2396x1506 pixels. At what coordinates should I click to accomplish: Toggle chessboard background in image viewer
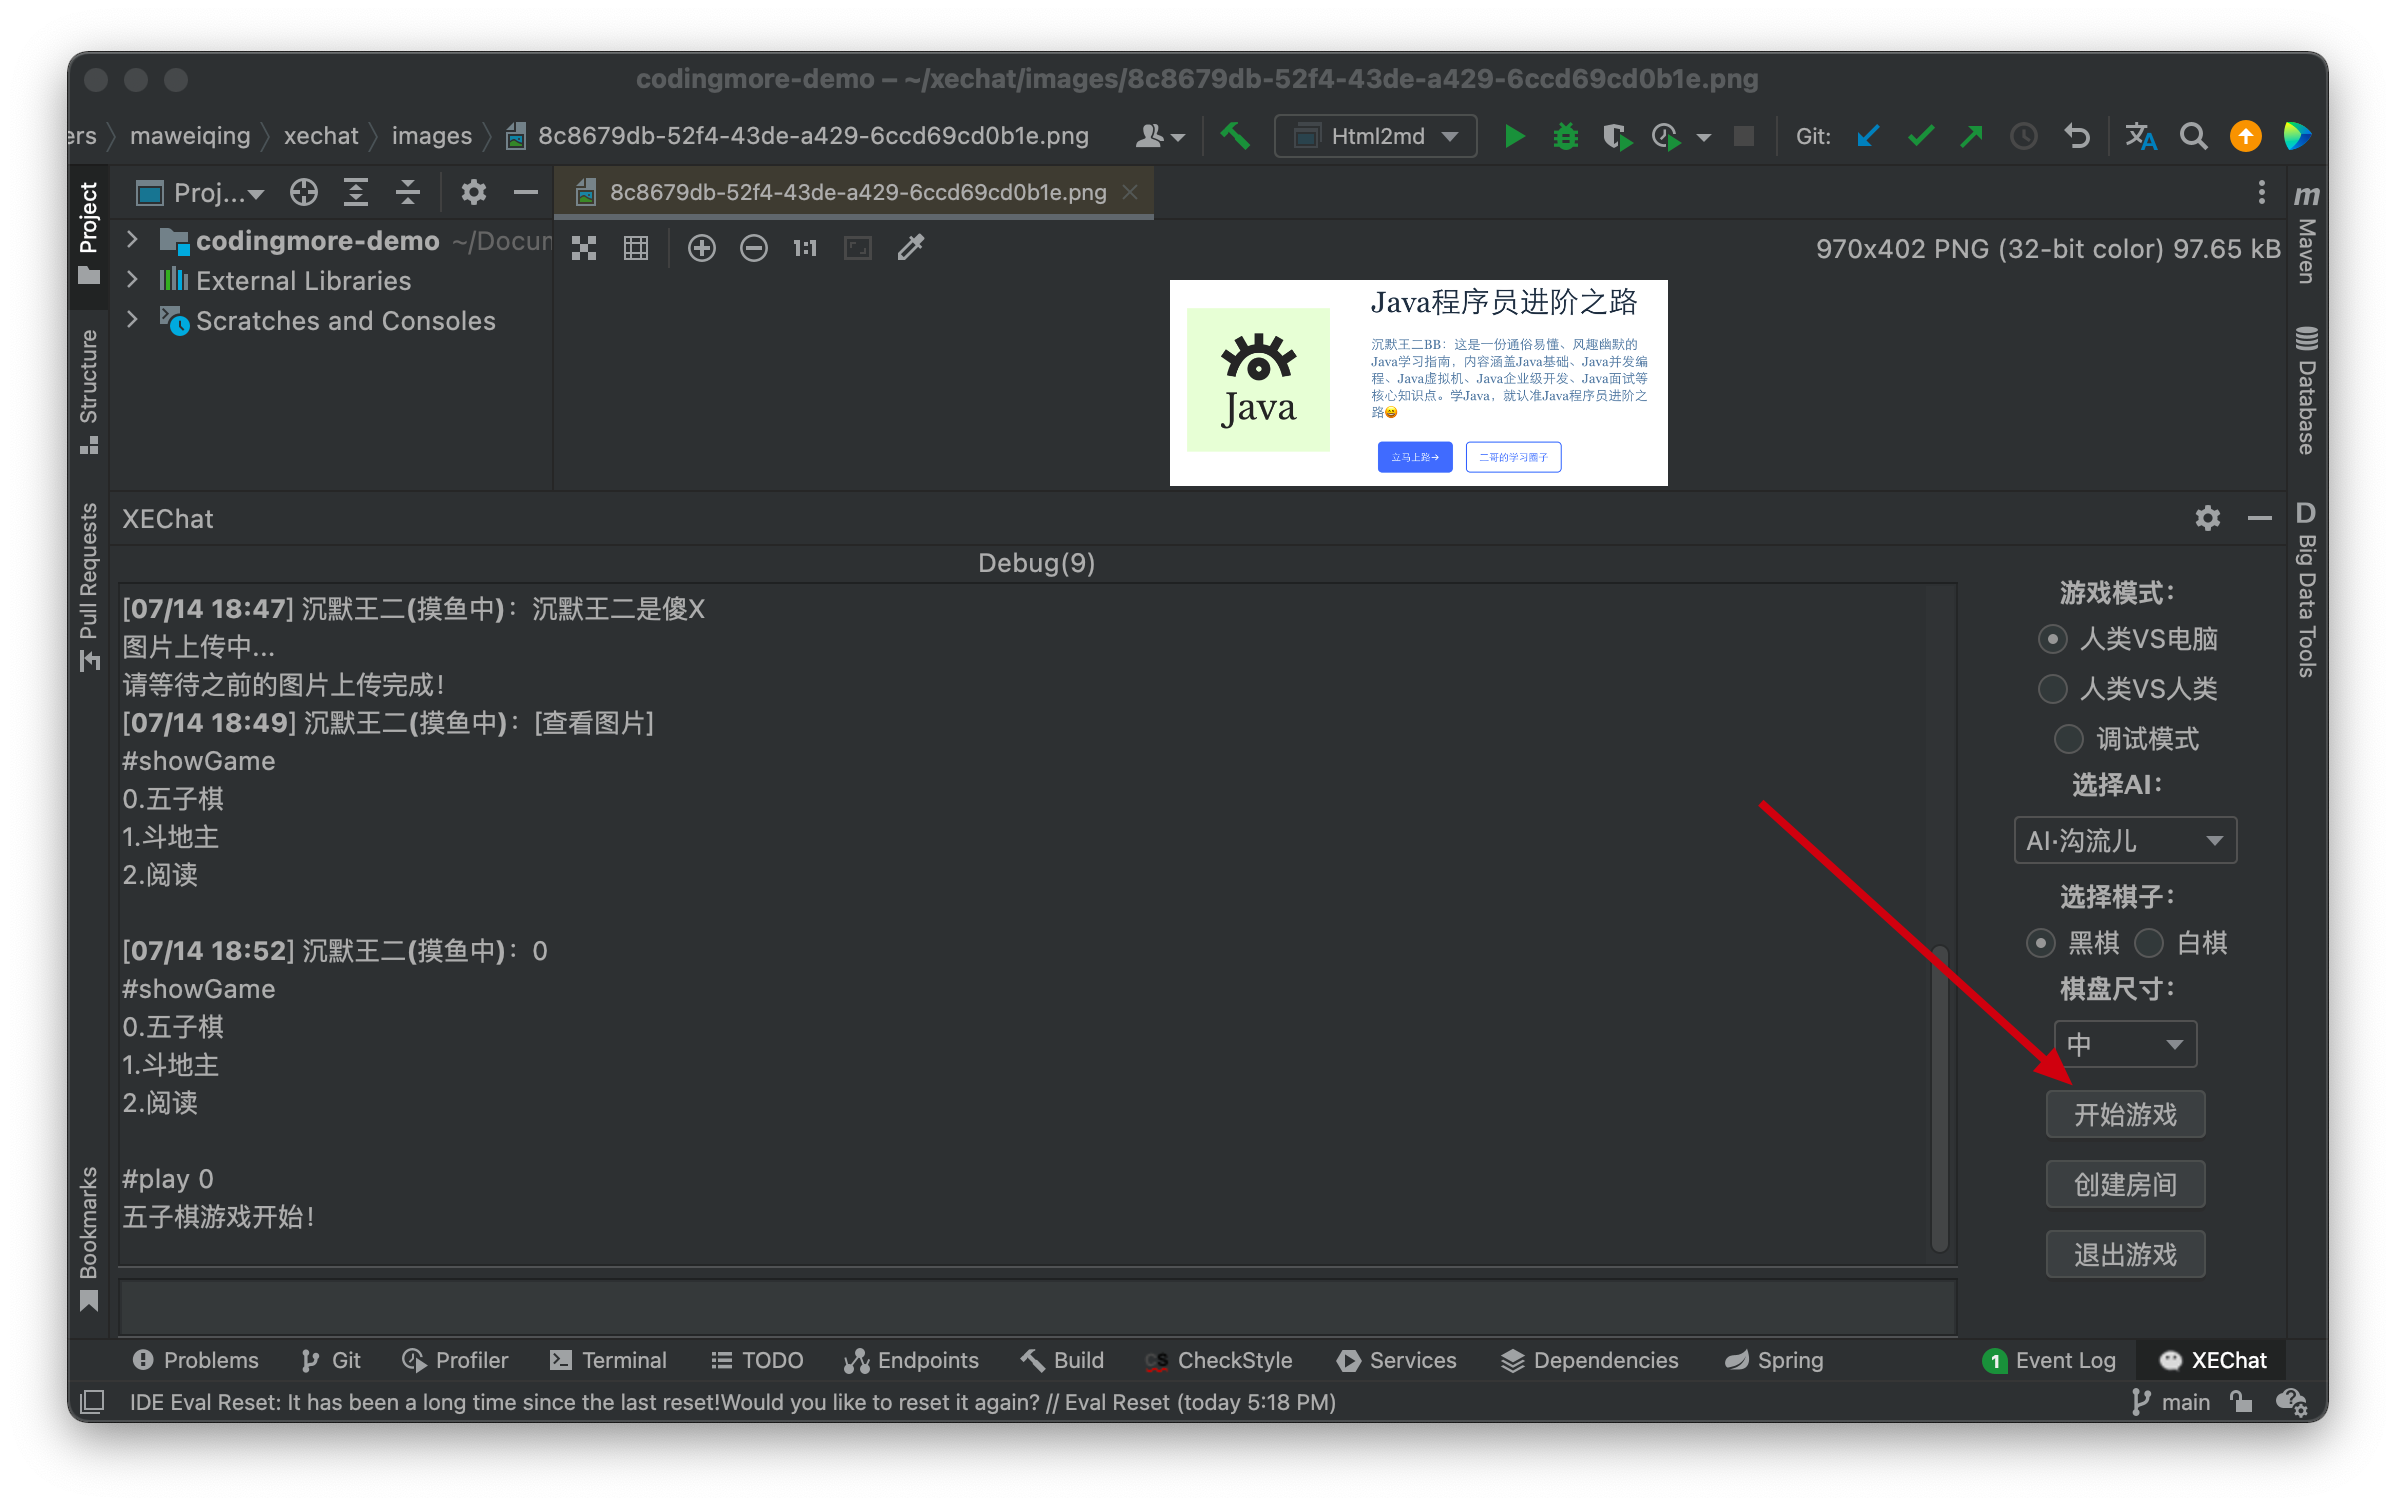click(584, 248)
